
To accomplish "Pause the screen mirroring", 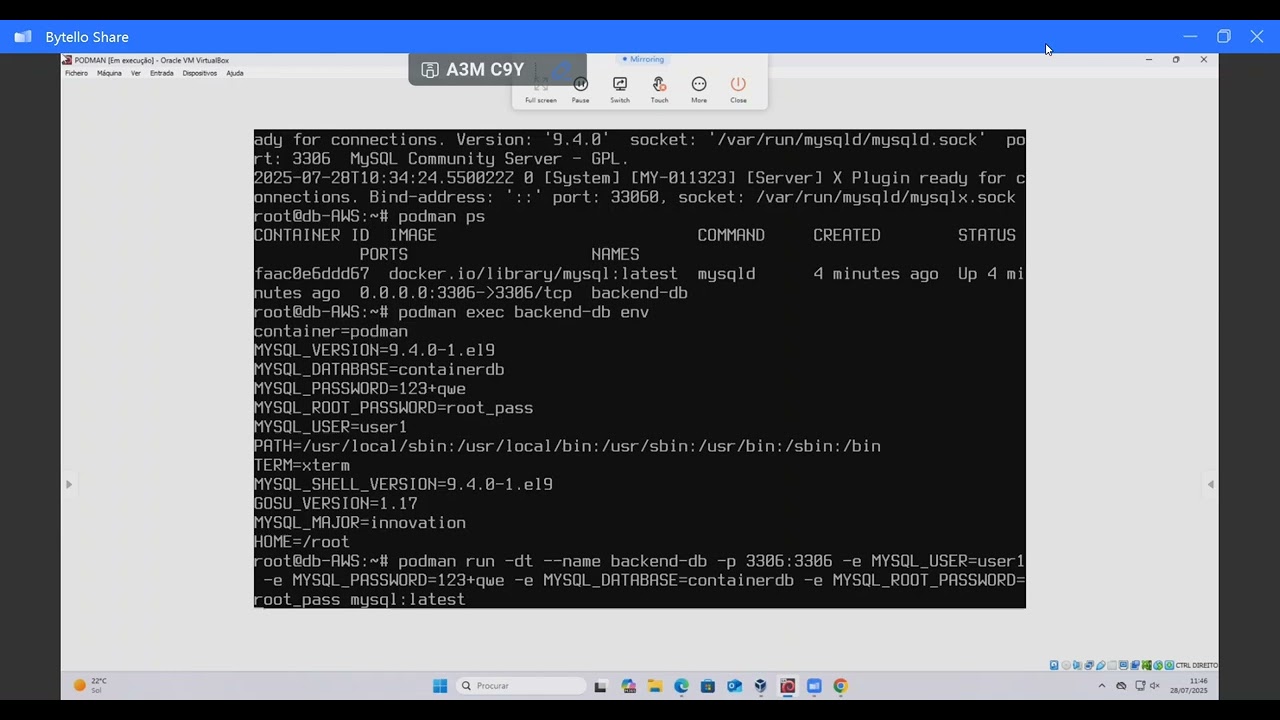I will [x=580, y=84].
